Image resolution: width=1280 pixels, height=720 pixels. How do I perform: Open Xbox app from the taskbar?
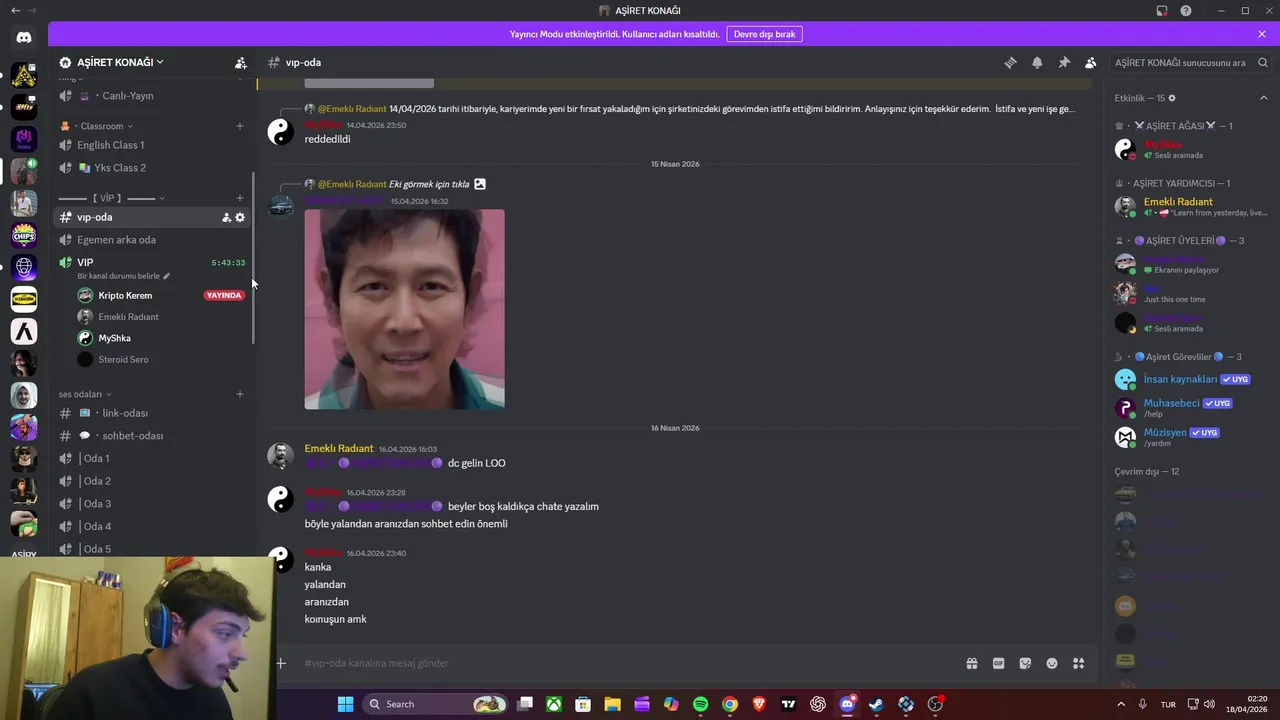(554, 704)
